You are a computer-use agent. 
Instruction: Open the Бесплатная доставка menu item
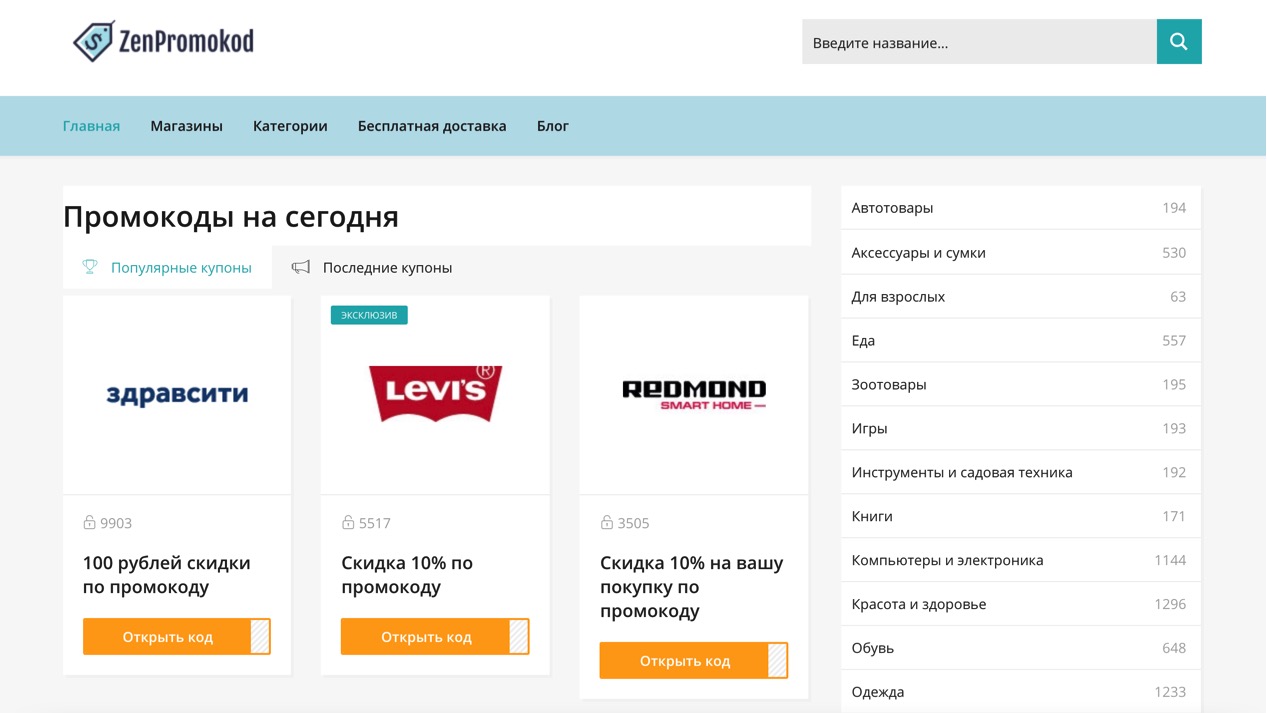(x=432, y=126)
